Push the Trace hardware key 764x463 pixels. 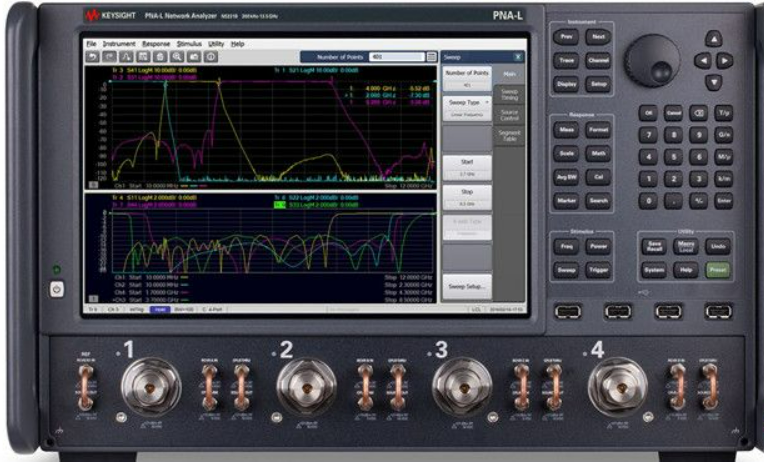click(566, 60)
